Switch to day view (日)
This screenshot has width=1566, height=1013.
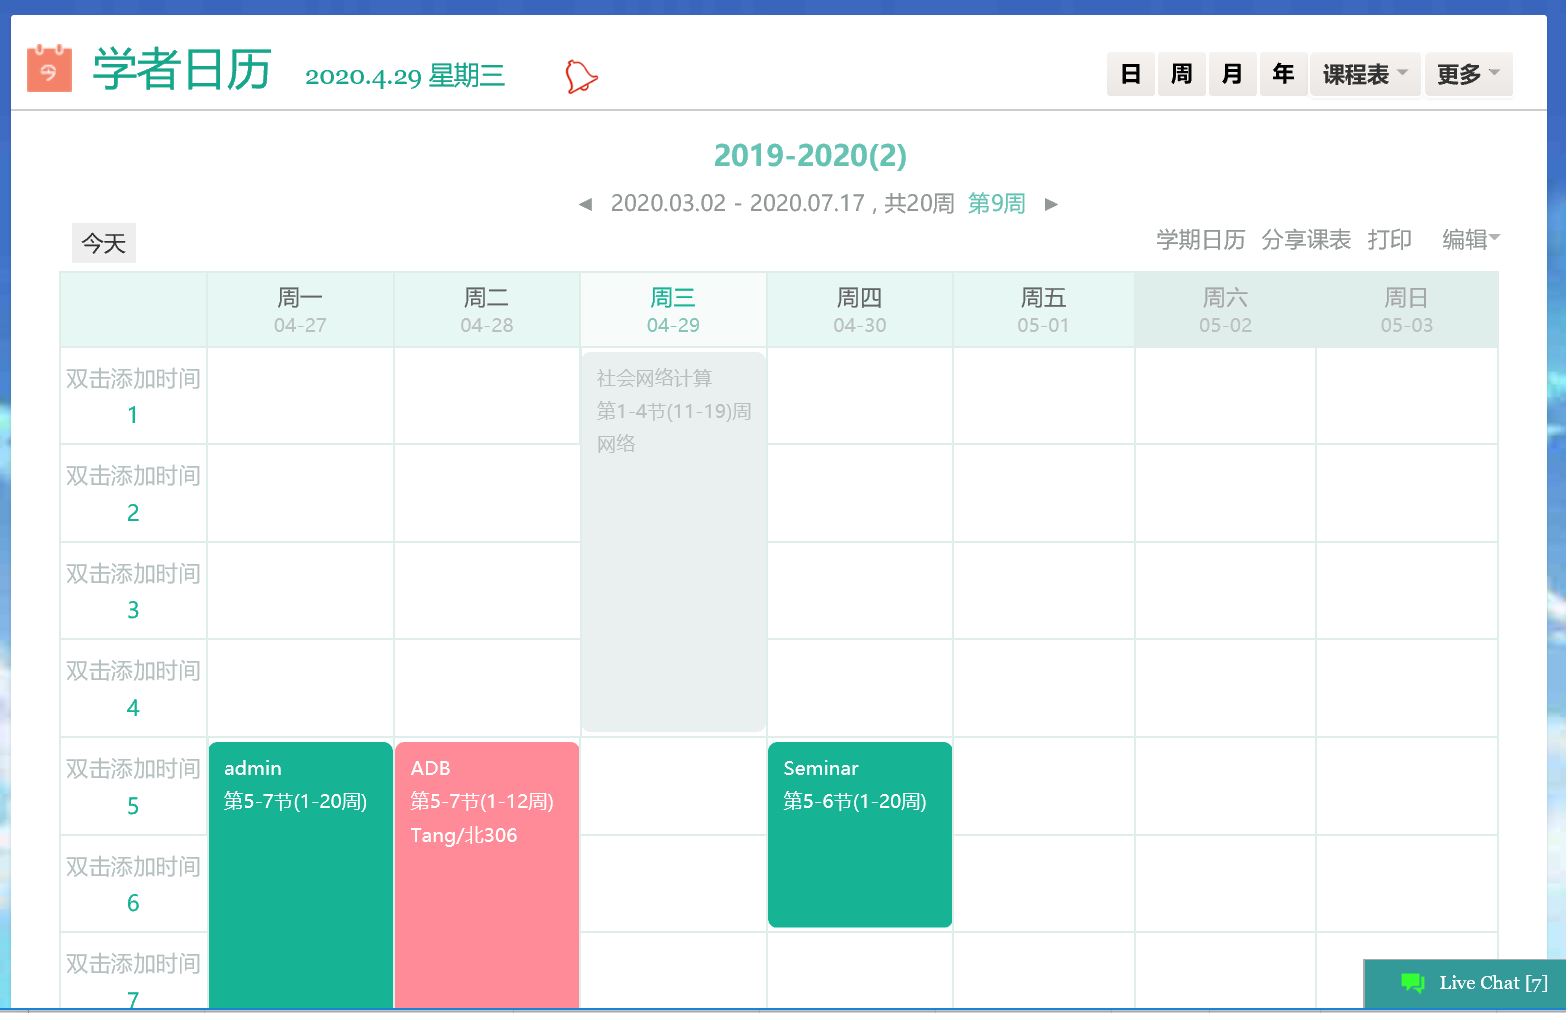[x=1130, y=74]
